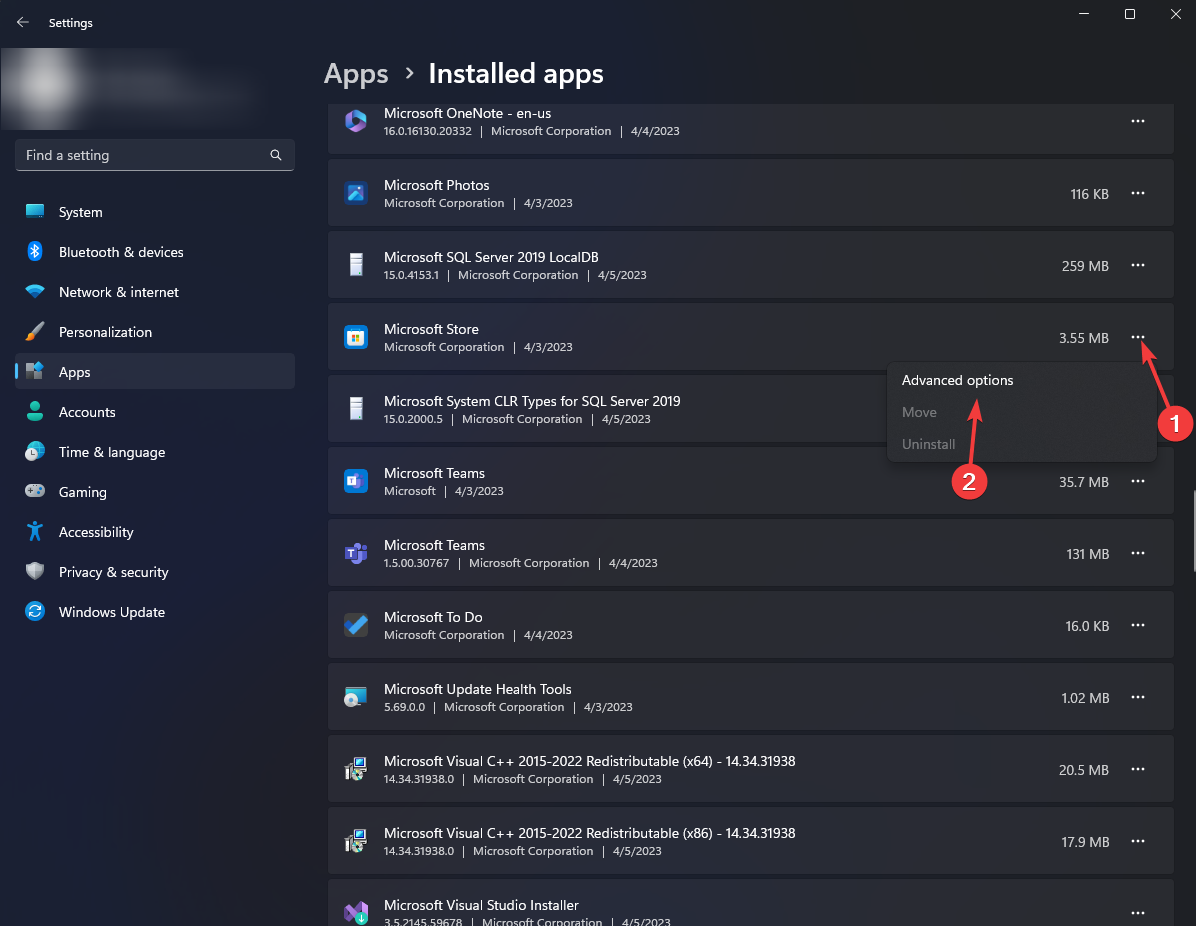1196x926 pixels.
Task: Select Windows Update in sidebar
Action: point(111,612)
